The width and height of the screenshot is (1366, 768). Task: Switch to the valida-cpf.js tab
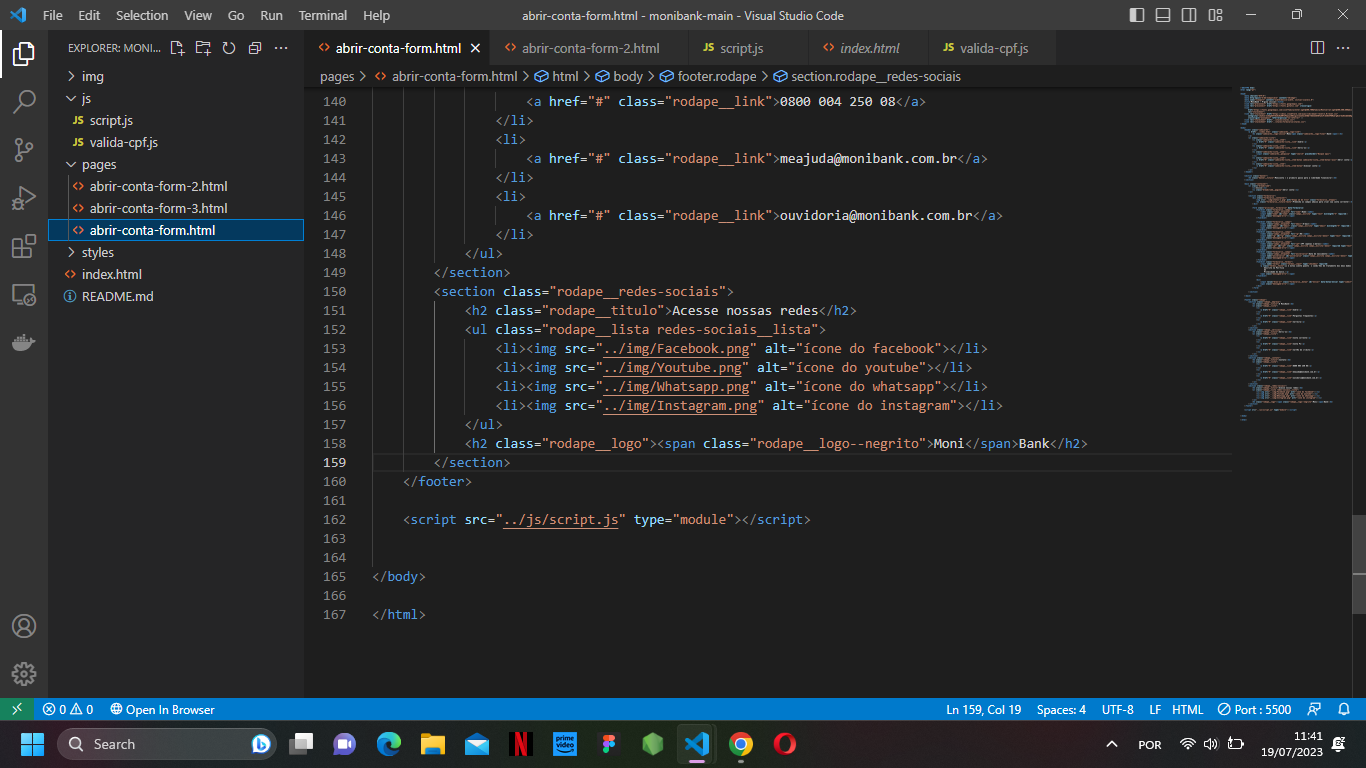(x=993, y=48)
